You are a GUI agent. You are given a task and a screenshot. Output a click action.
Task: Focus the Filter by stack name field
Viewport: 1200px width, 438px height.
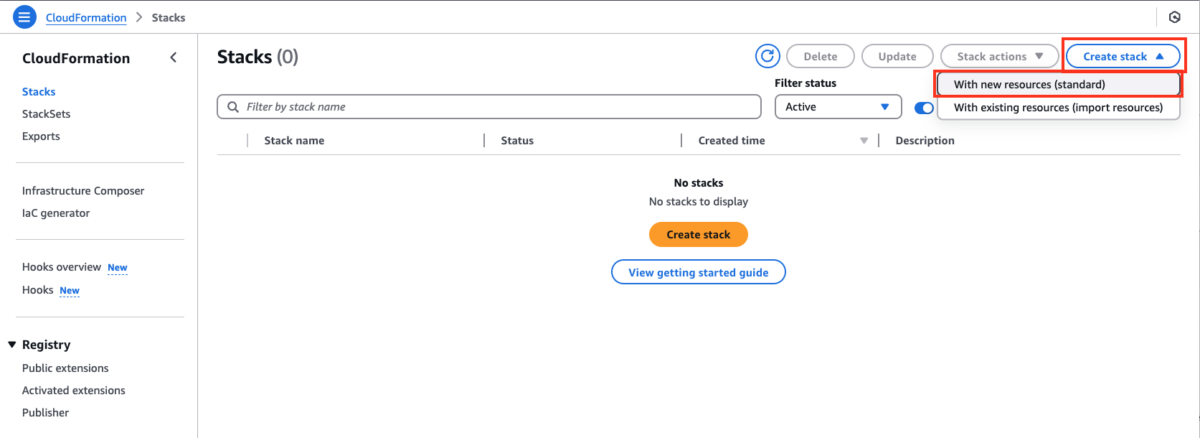tap(489, 107)
